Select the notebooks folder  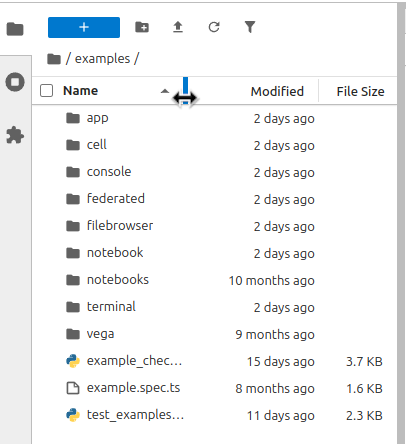[215, 280]
